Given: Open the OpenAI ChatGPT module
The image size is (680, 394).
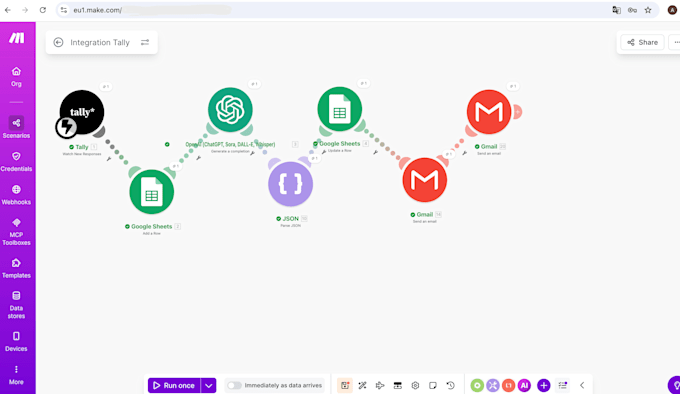Looking at the screenshot, I should point(230,110).
